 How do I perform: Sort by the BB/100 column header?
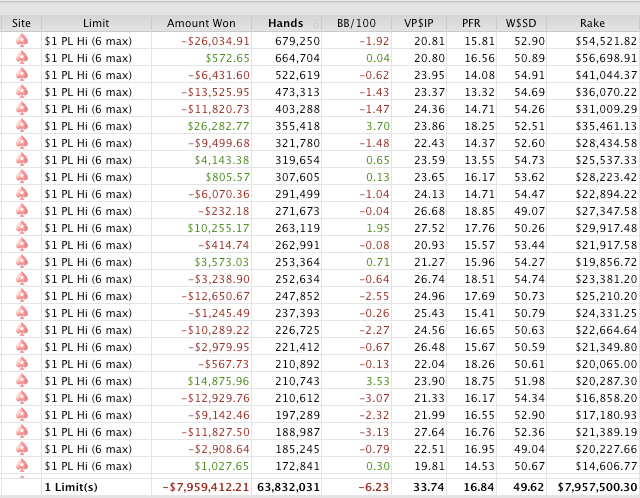(x=359, y=22)
